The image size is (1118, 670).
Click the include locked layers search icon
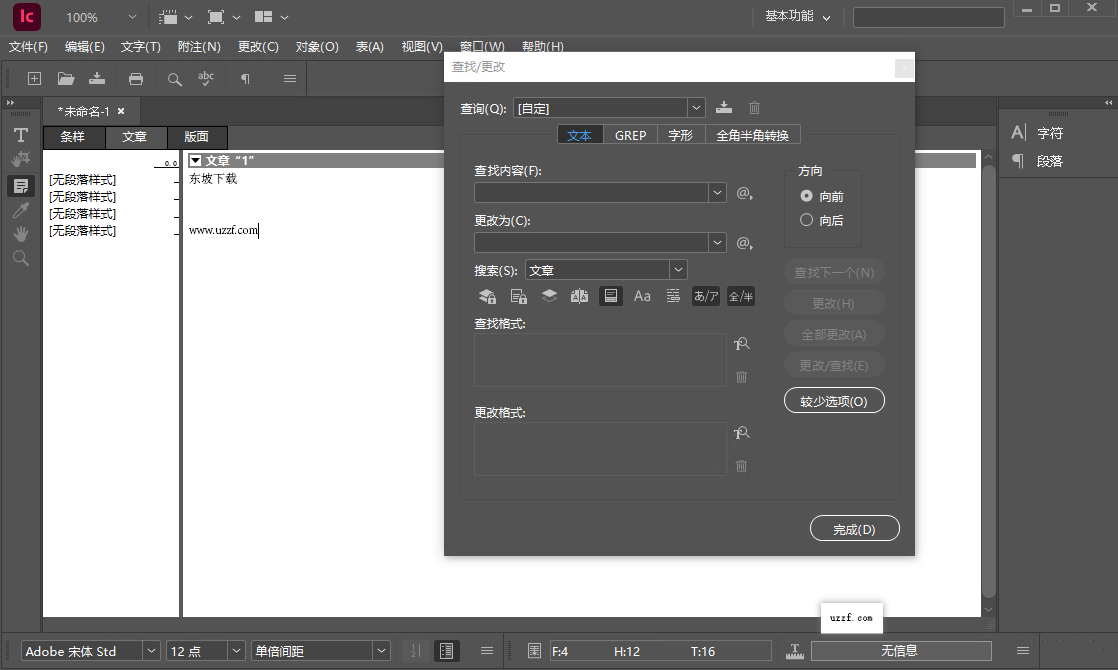(487, 295)
